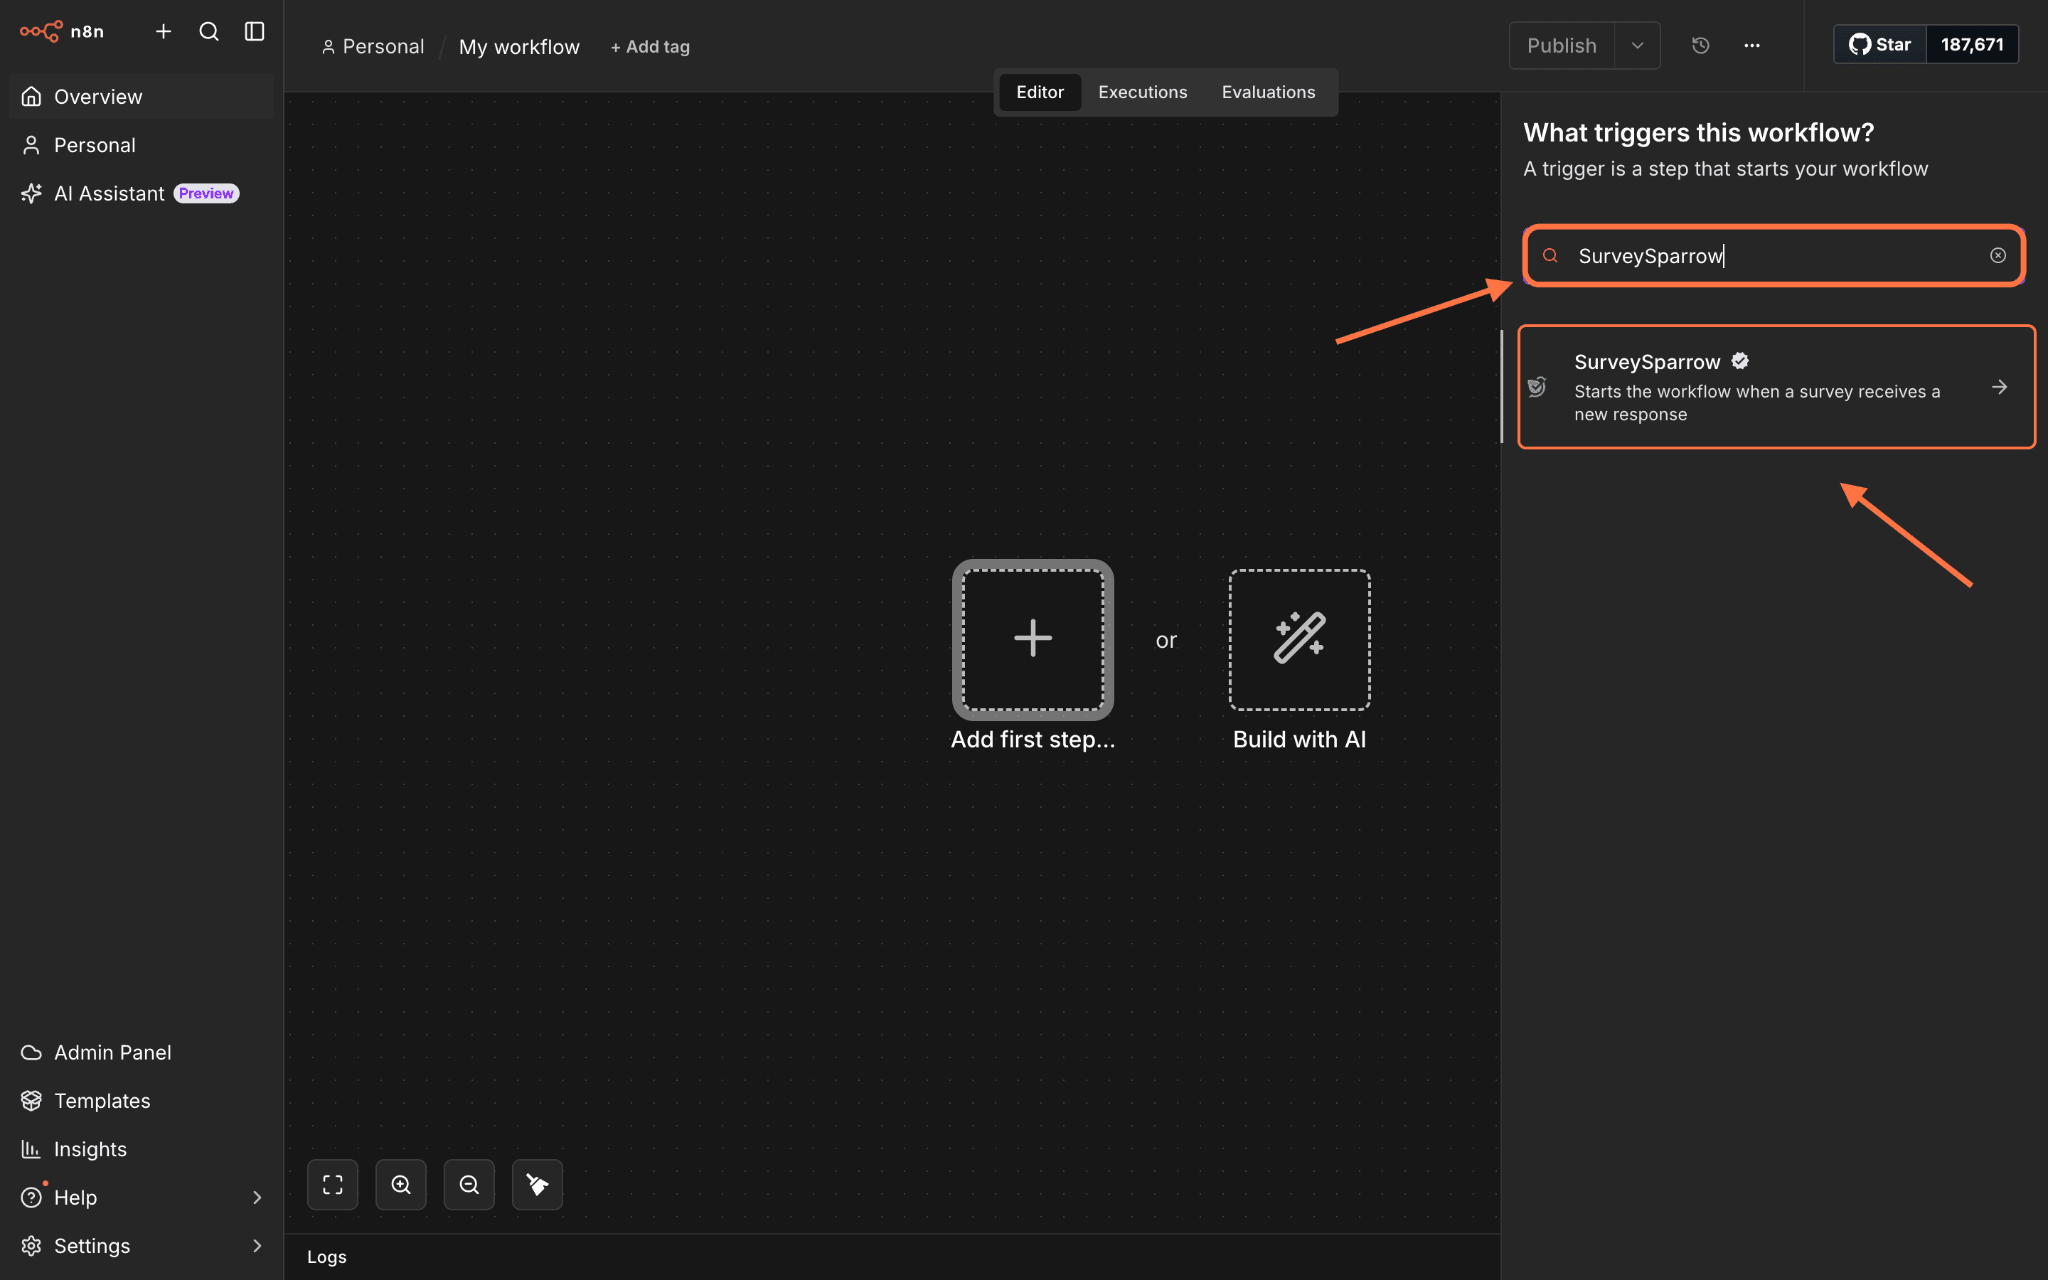Click SurveySparrow verified badge
Viewport: 2048px width, 1280px height.
[x=1740, y=361]
